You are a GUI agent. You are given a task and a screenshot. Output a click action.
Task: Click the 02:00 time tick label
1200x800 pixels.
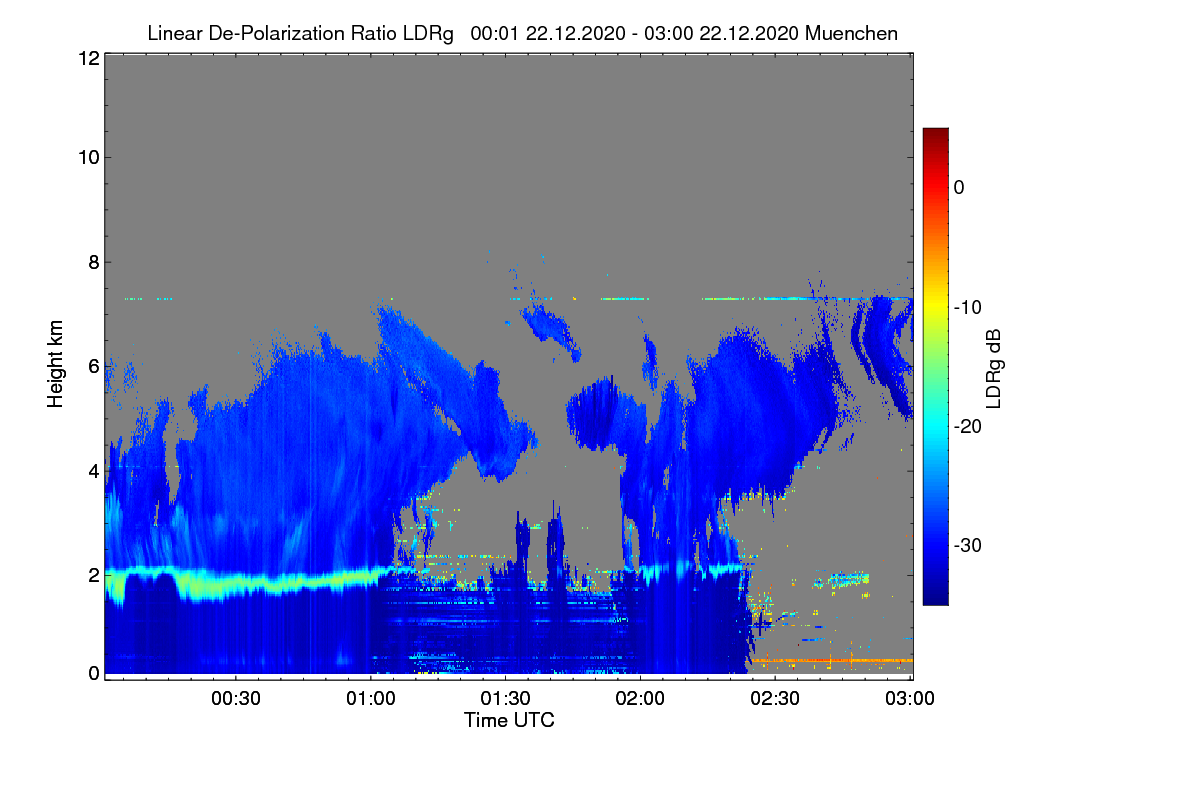641,699
